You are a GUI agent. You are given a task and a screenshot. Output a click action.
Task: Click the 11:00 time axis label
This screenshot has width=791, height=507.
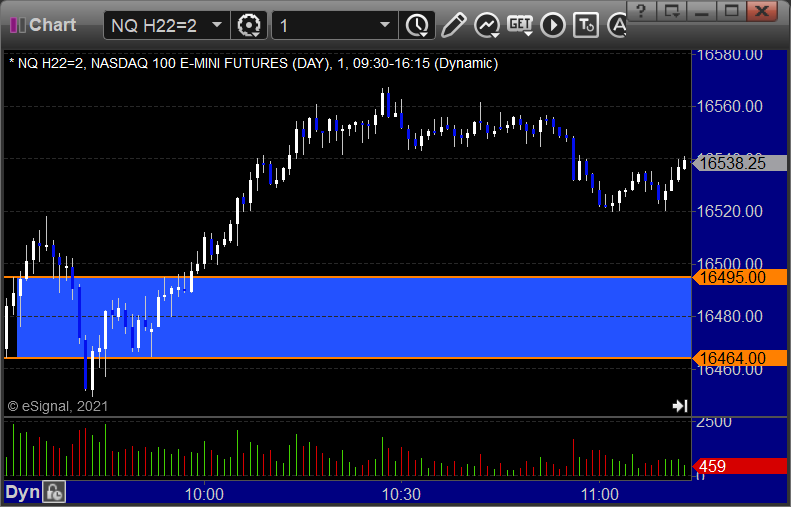(x=599, y=494)
